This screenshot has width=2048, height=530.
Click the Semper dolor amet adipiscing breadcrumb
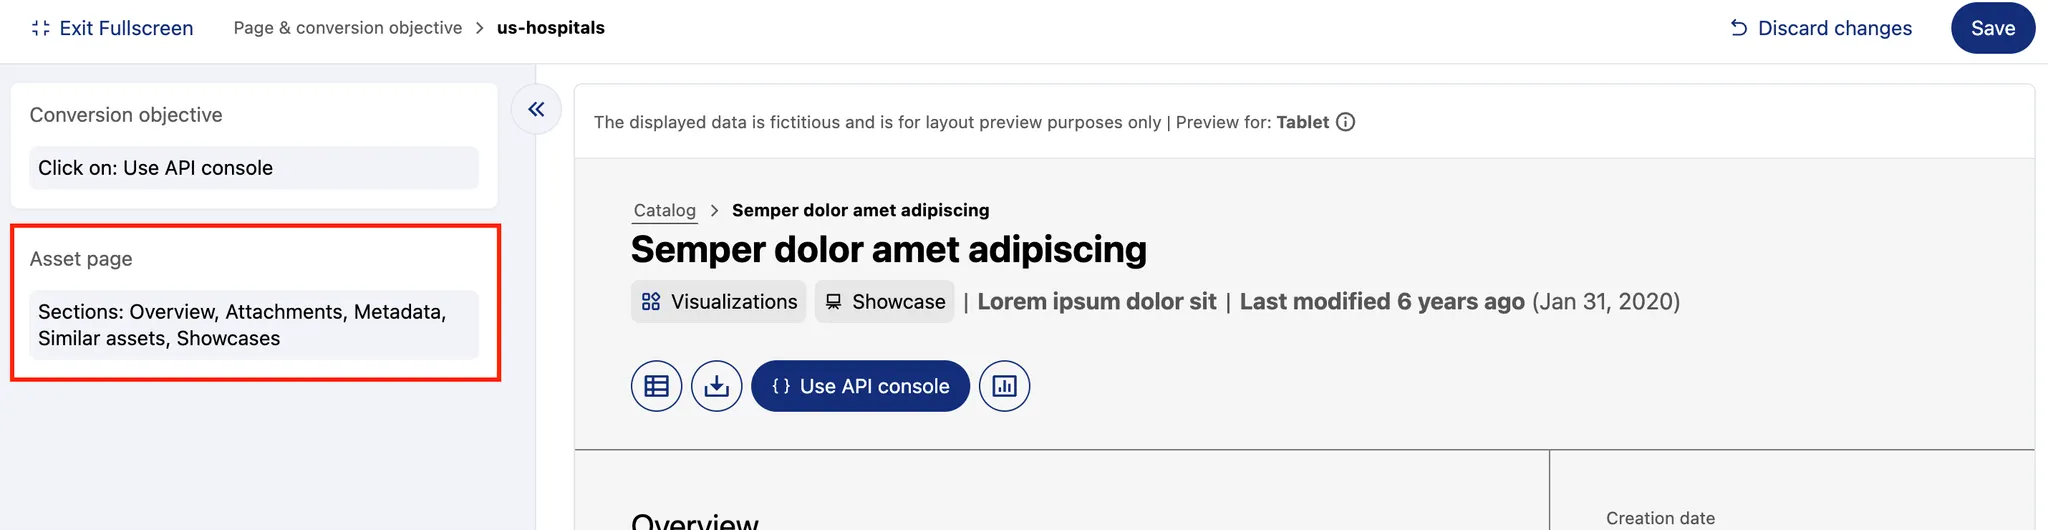[860, 210]
